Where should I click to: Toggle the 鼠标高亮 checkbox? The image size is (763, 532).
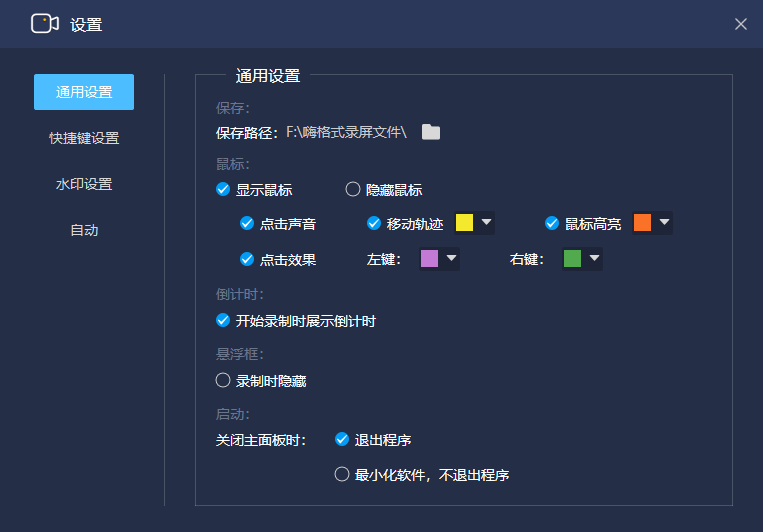click(x=552, y=223)
